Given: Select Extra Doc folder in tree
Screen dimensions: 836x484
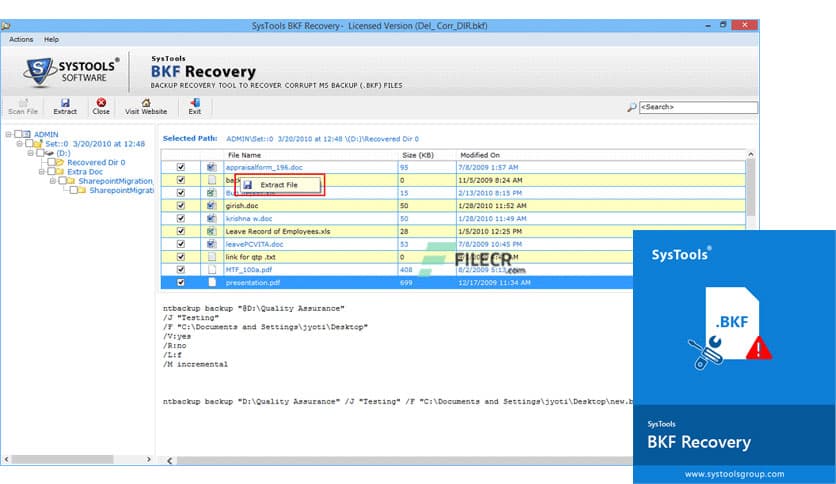Looking at the screenshot, I should (x=85, y=172).
